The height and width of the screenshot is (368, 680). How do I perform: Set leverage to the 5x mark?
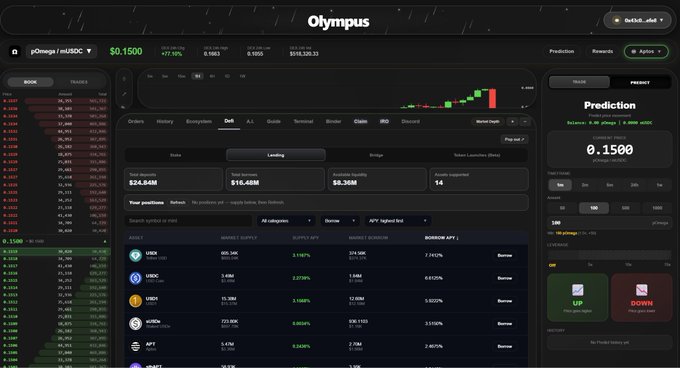590,265
